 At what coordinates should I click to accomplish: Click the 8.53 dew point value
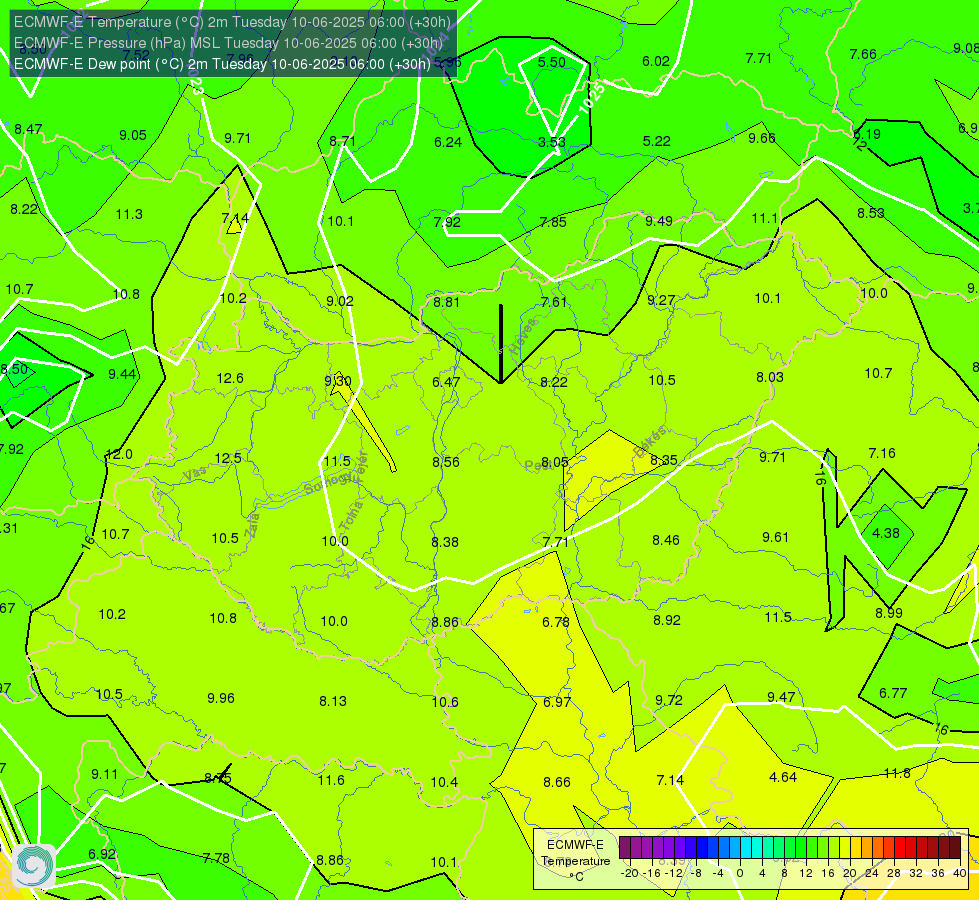pos(870,214)
